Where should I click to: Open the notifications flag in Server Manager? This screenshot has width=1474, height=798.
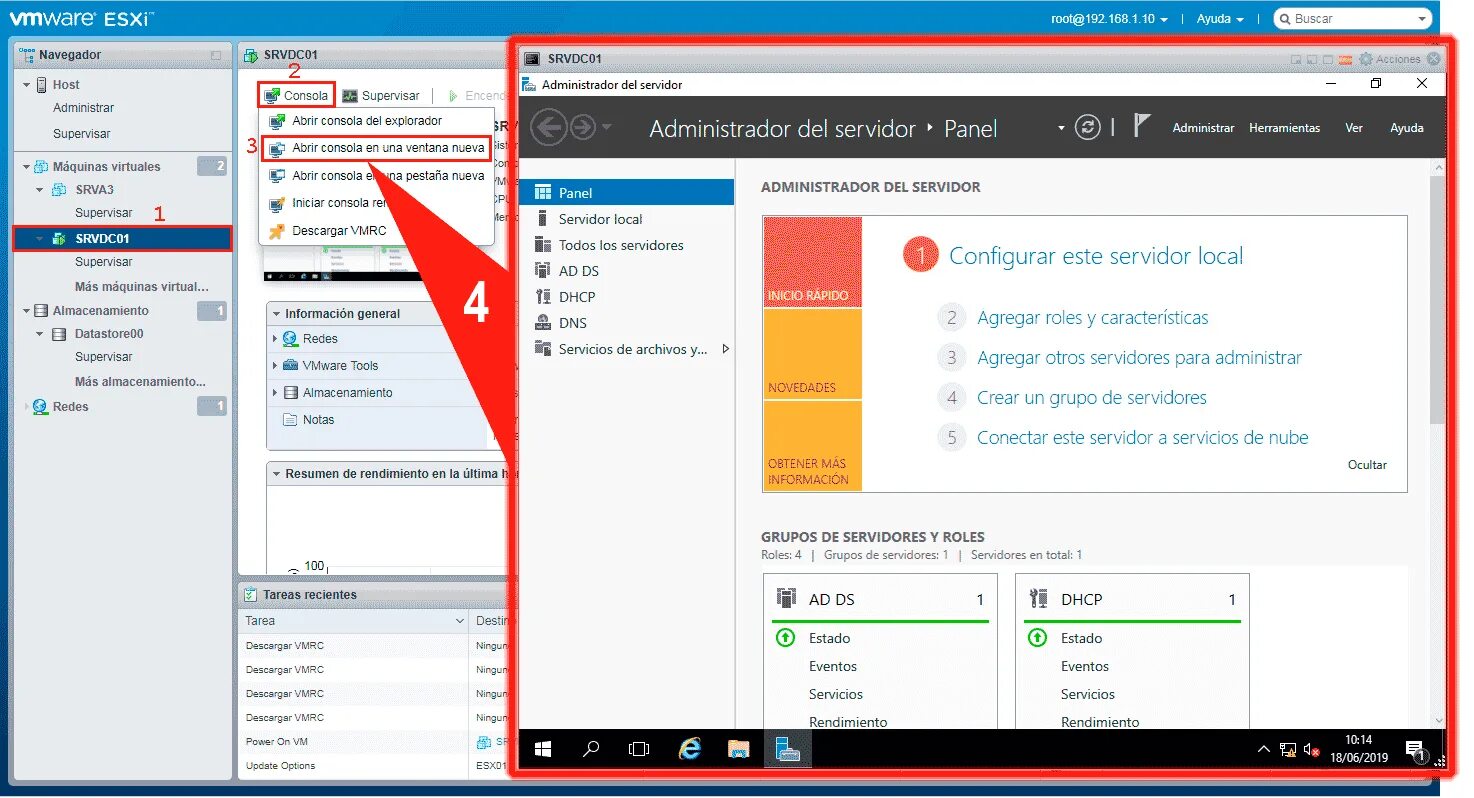(1142, 125)
